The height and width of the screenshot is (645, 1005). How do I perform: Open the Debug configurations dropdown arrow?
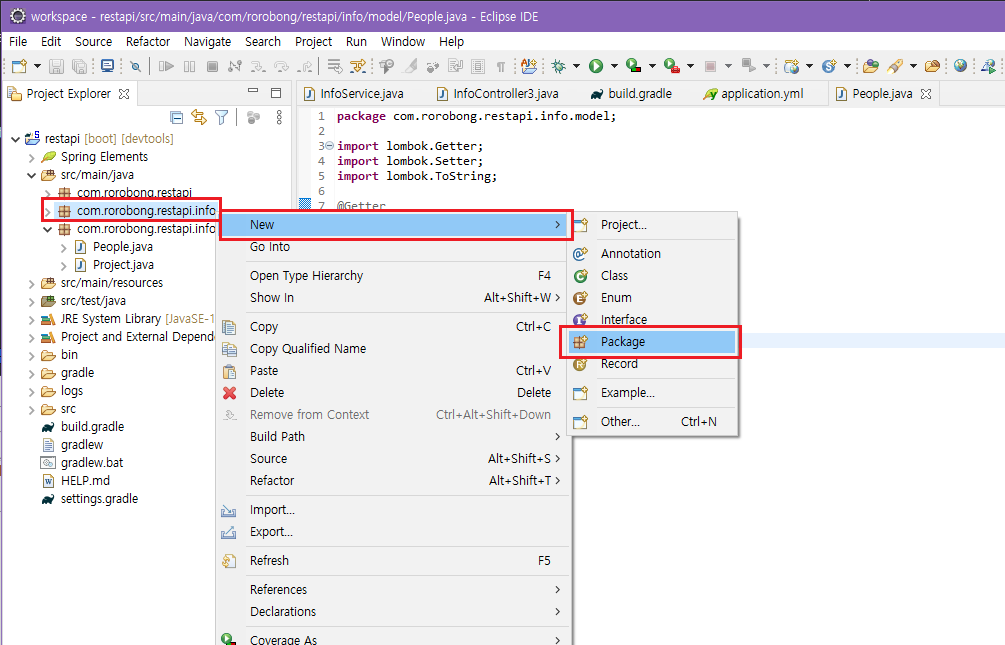(576, 66)
